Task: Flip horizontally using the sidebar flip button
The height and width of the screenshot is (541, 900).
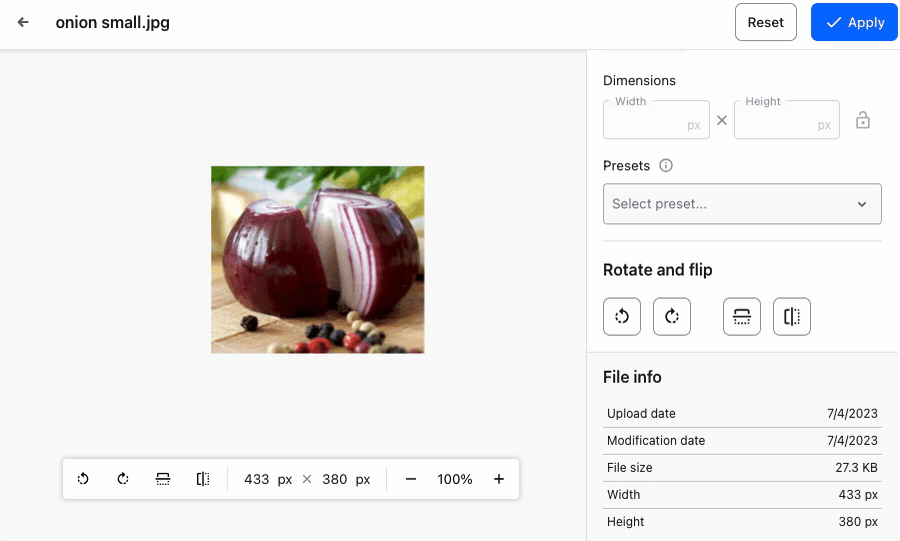Action: pos(792,317)
